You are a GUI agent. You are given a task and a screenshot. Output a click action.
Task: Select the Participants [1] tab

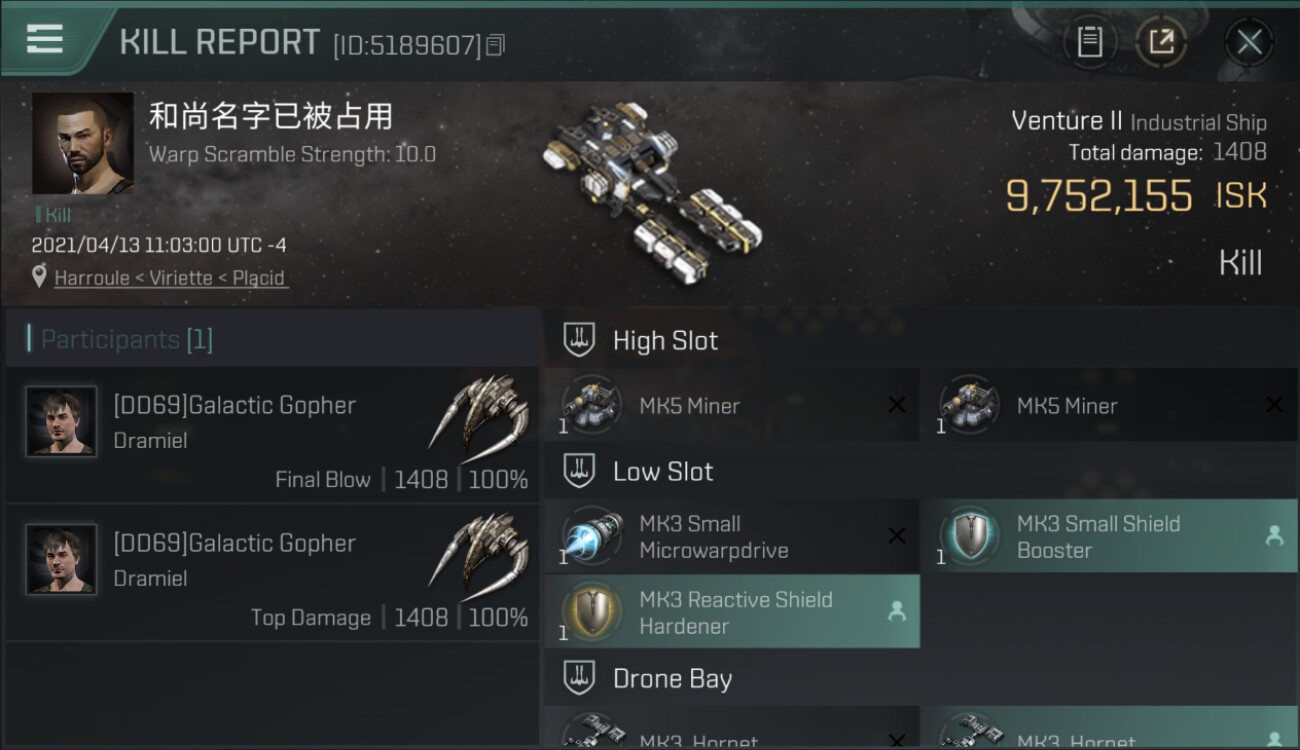(x=126, y=339)
